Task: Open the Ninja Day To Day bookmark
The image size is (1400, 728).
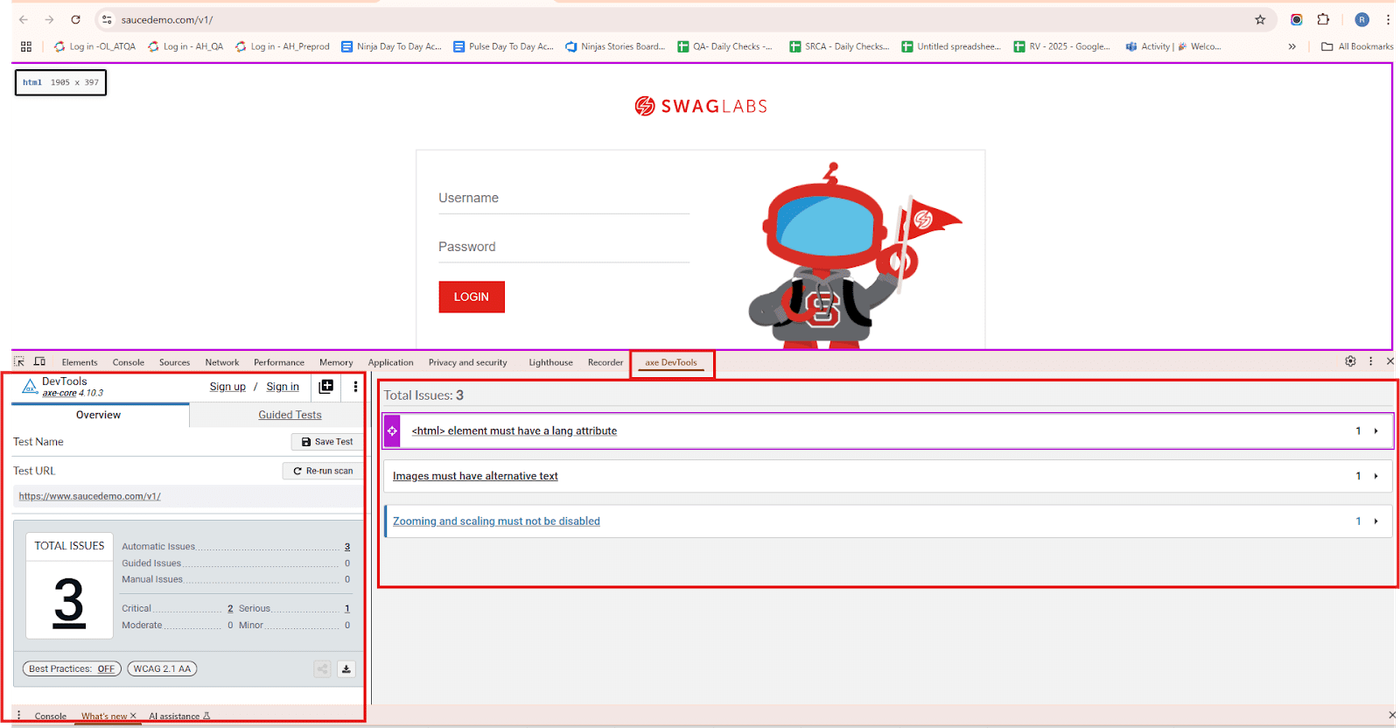Action: [x=391, y=46]
